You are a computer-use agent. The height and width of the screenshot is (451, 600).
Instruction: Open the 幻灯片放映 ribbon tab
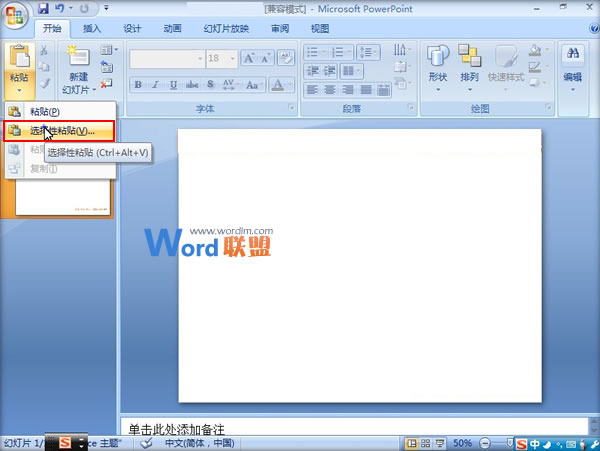(226, 28)
